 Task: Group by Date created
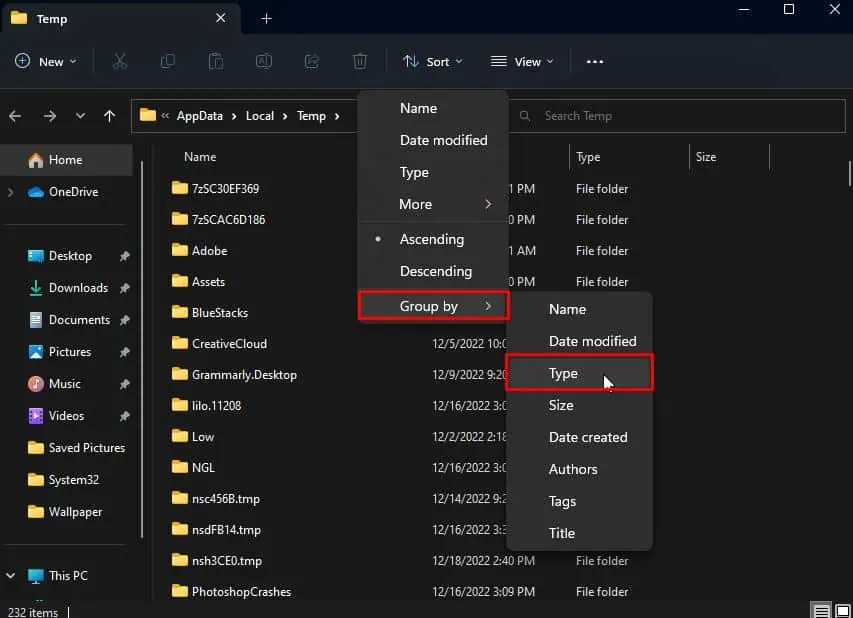pyautogui.click(x=579, y=437)
